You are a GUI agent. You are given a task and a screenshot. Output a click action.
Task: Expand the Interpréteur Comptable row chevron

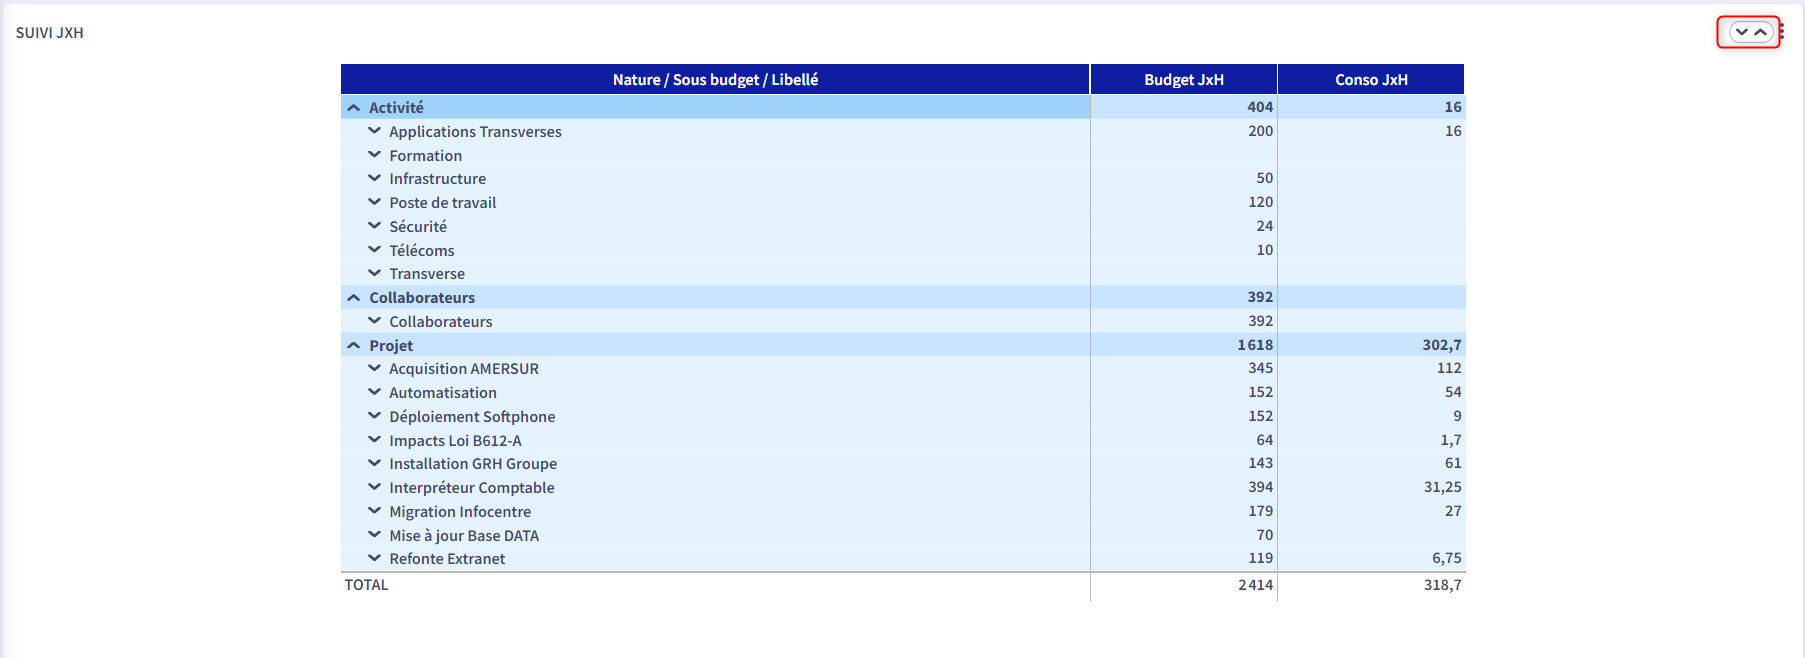click(374, 487)
